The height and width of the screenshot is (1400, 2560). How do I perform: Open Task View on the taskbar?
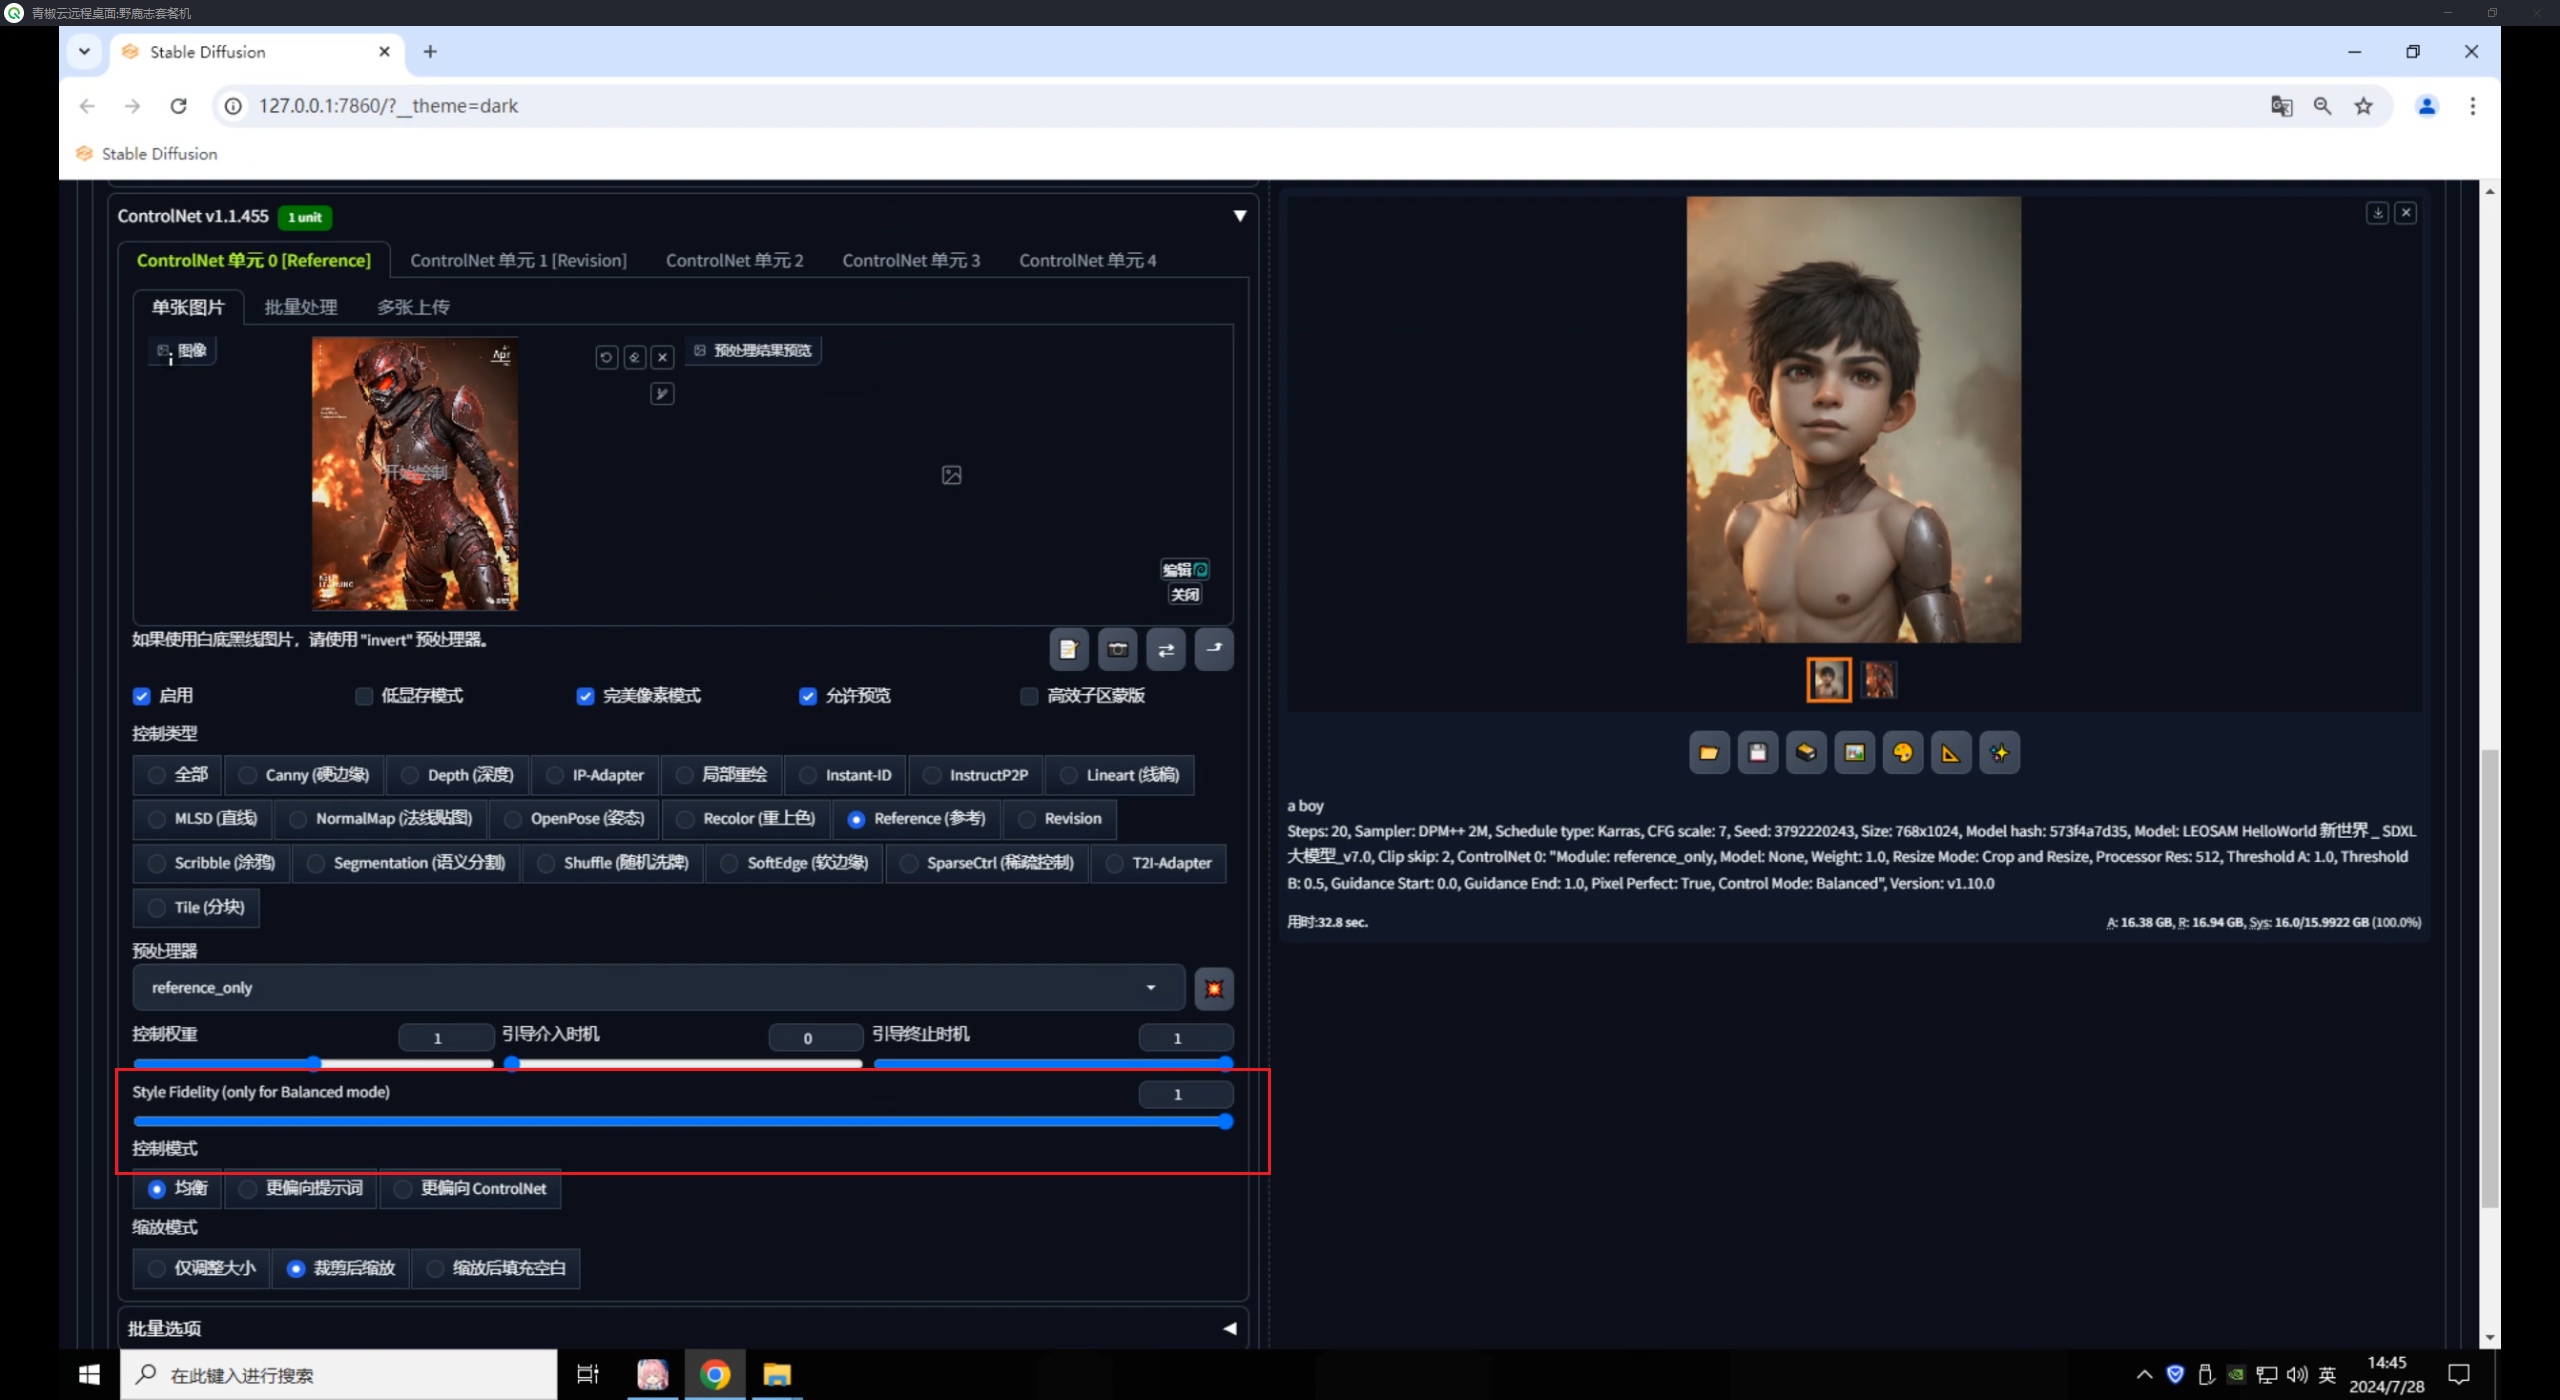[x=588, y=1375]
